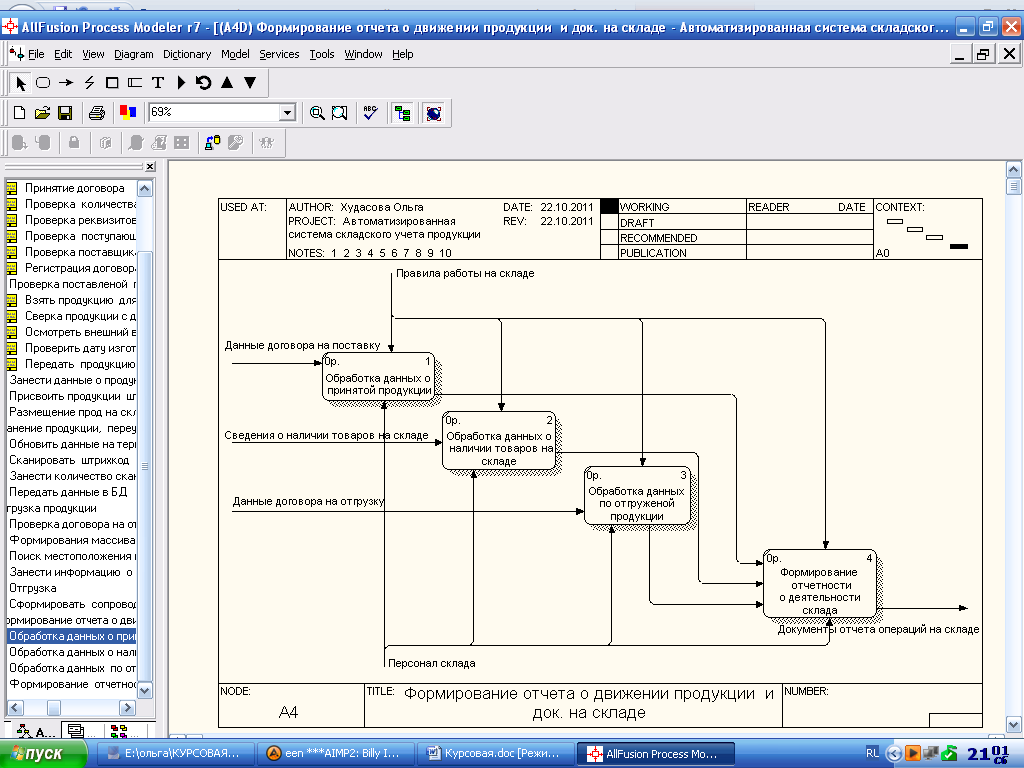Open the color palette editor

pos(128,113)
